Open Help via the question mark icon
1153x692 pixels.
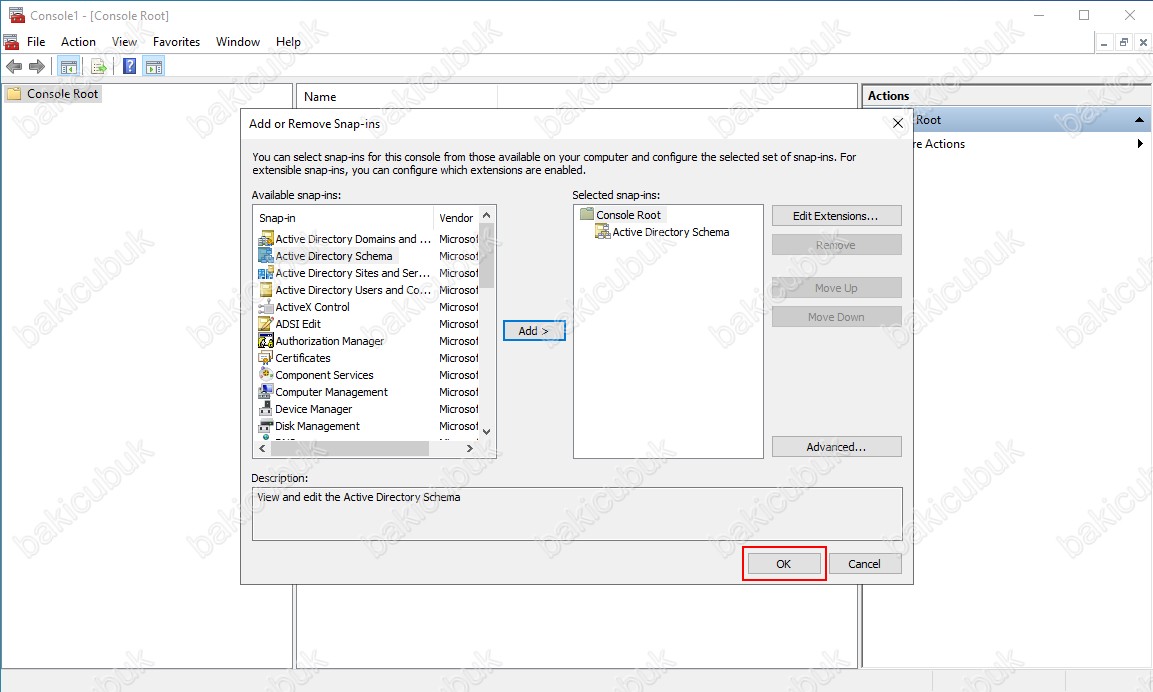pos(129,67)
